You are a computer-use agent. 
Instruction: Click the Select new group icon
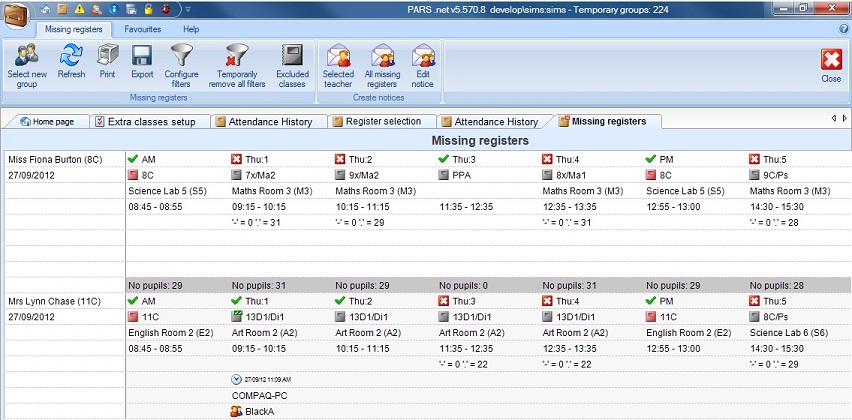26,60
